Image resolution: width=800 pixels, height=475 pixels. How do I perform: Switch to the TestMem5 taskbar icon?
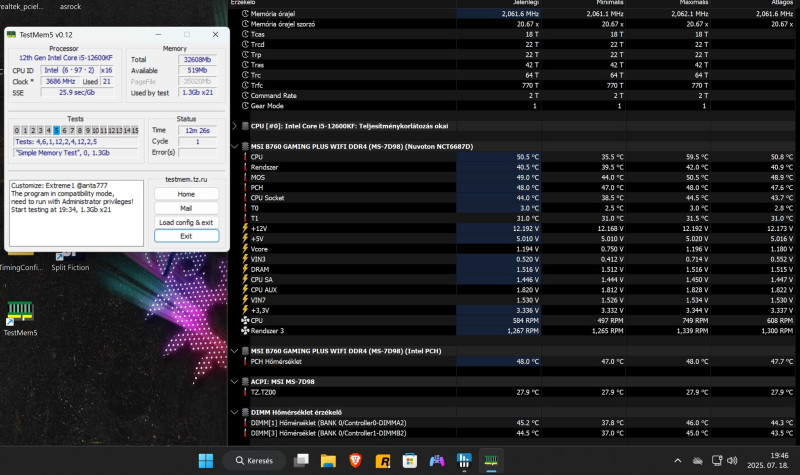(491, 461)
